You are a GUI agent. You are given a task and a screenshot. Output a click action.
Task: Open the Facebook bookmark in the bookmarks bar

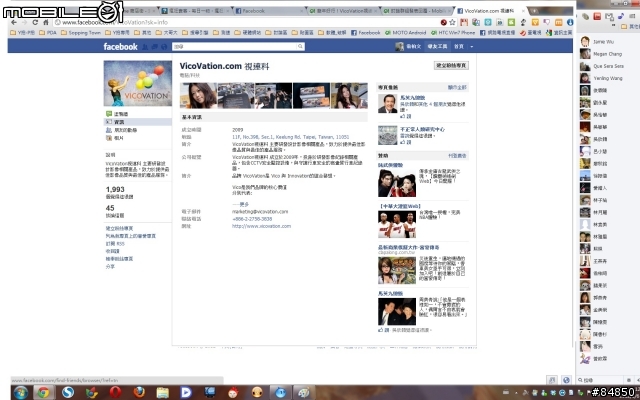pyautogui.click(x=366, y=33)
